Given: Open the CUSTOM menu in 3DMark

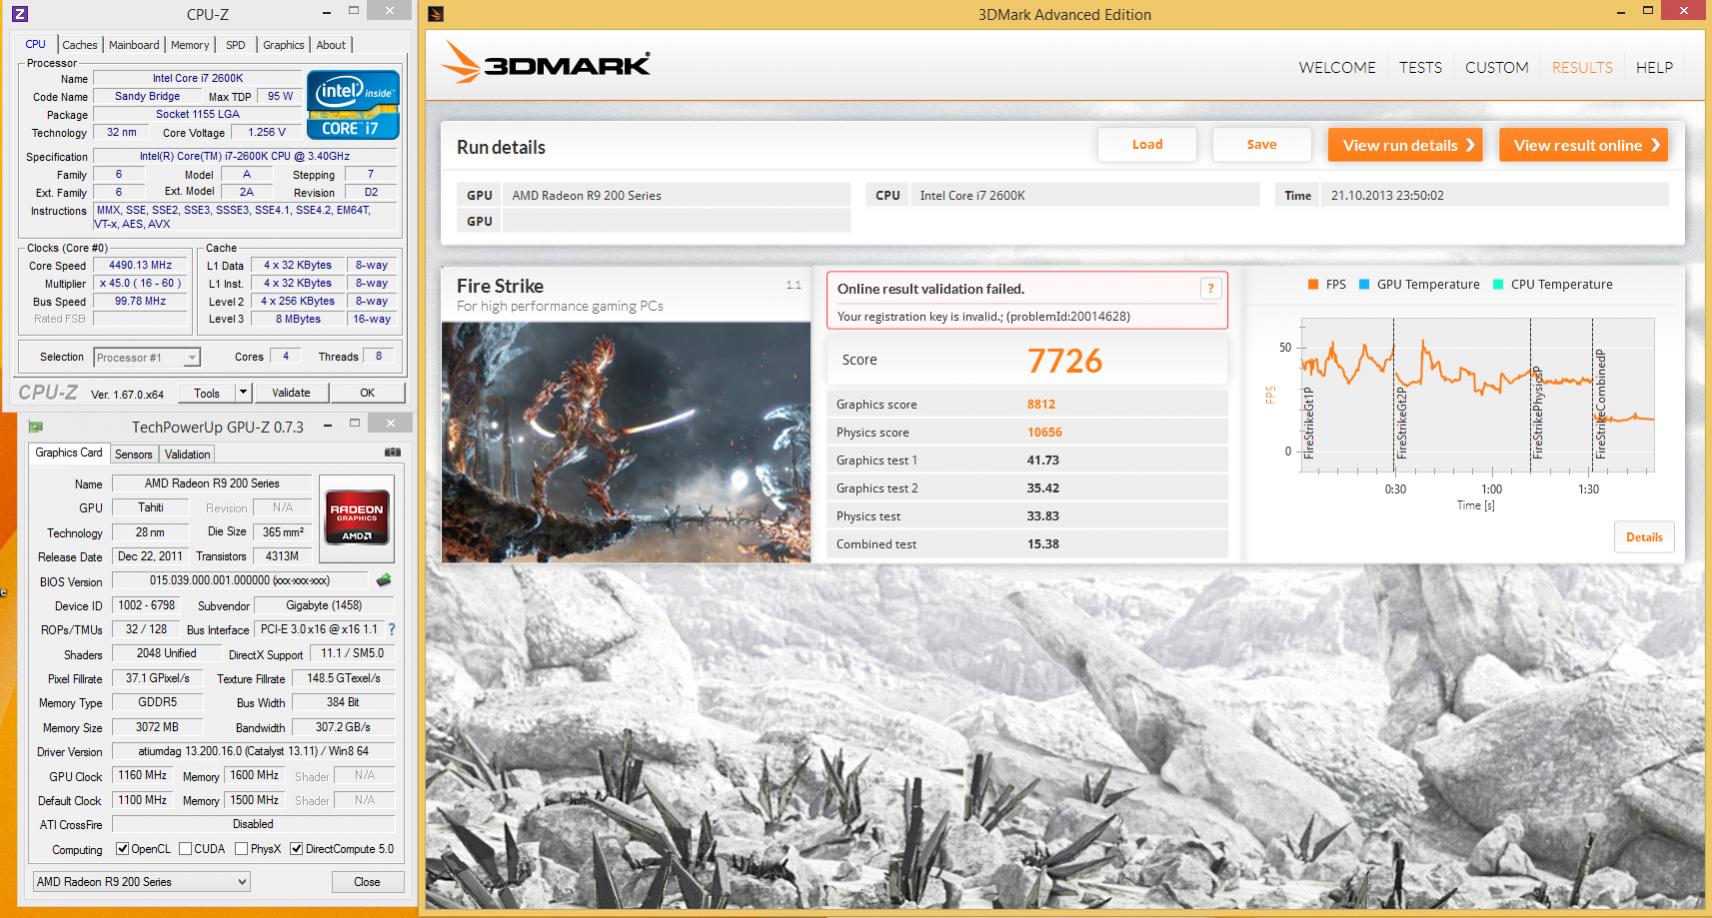Looking at the screenshot, I should [1496, 67].
